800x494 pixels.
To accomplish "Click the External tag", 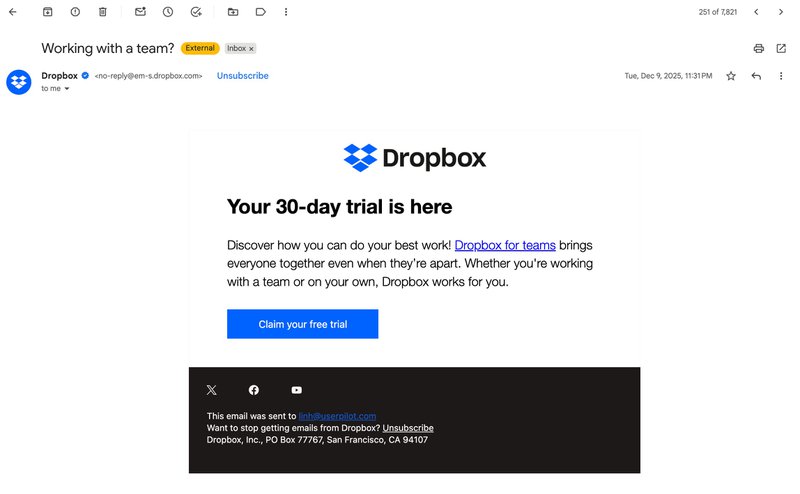I will (x=200, y=48).
